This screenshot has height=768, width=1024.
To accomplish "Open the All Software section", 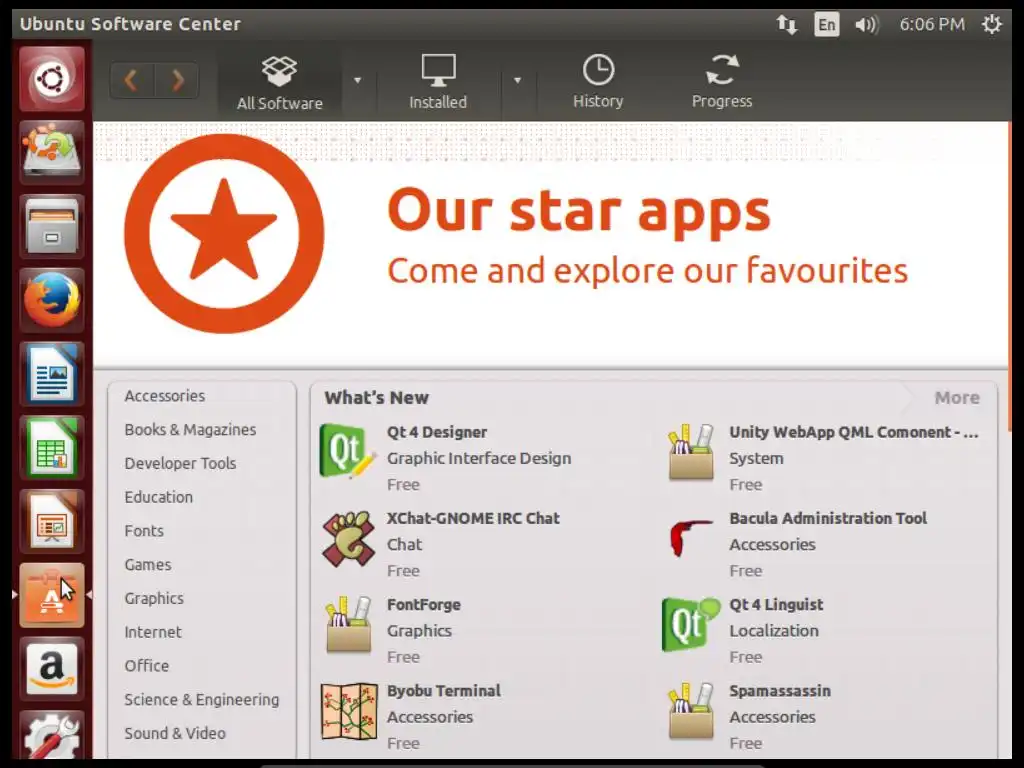I will [x=280, y=83].
